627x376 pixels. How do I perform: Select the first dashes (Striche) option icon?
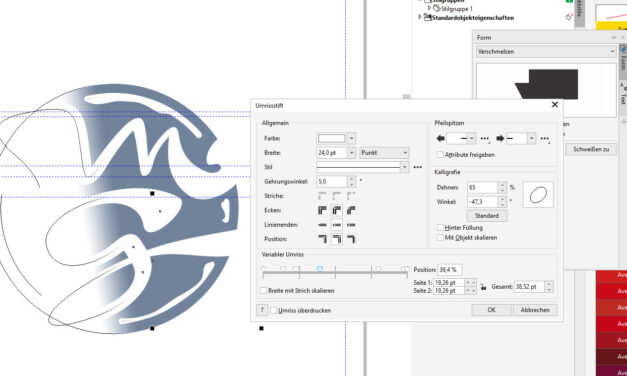(x=322, y=196)
